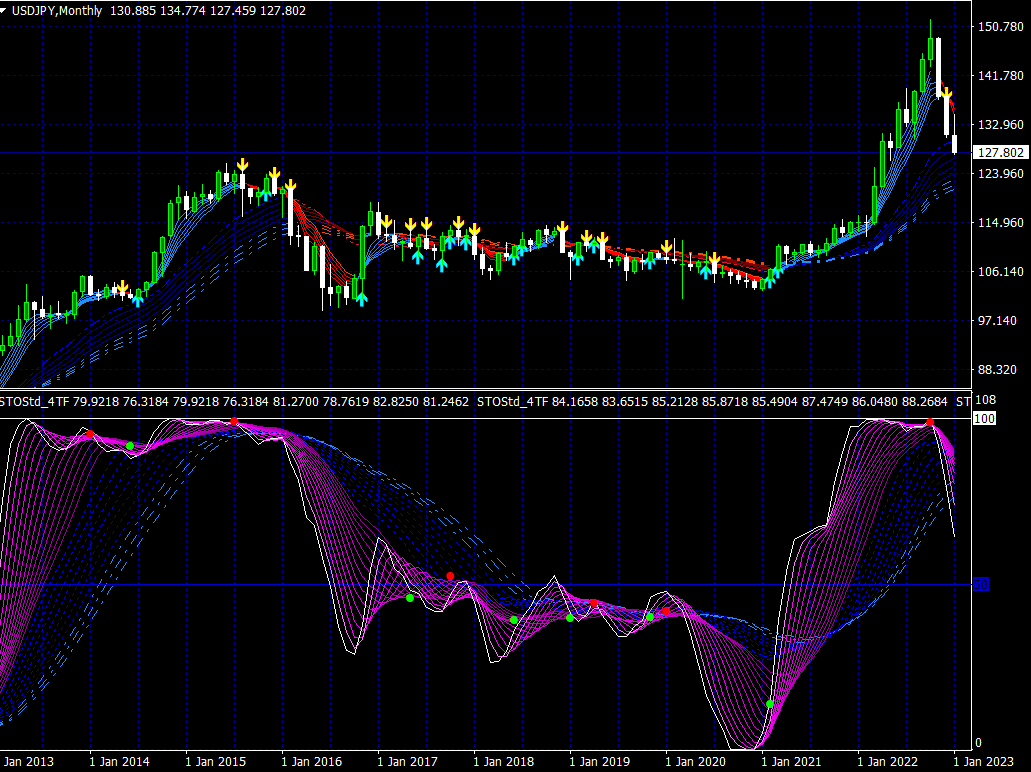This screenshot has width=1031, height=772.
Task: Click the yellow sell arrow near the 2022 peak
Action: click(944, 93)
